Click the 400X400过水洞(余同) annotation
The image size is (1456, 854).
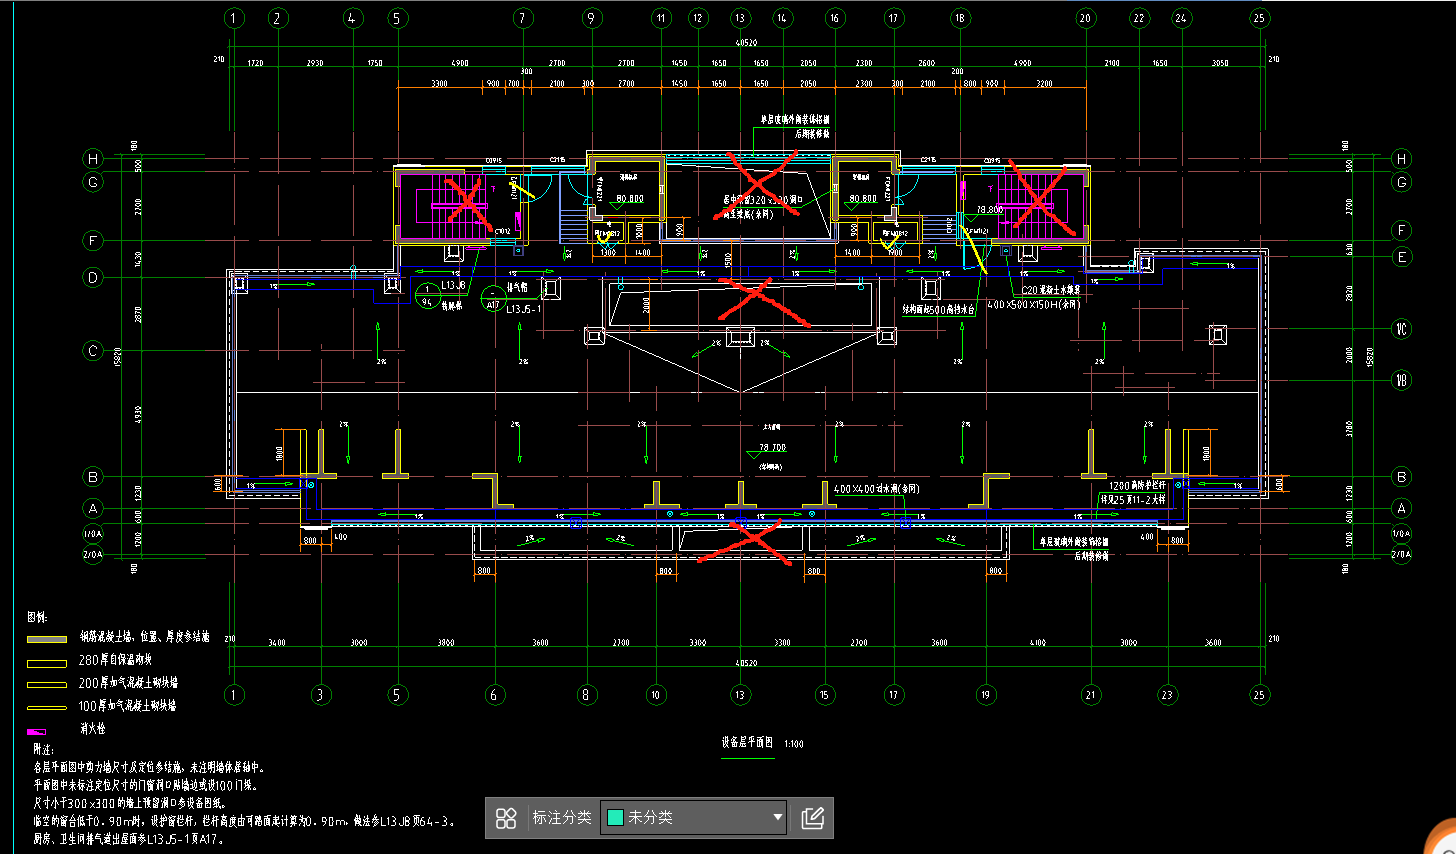pos(876,489)
